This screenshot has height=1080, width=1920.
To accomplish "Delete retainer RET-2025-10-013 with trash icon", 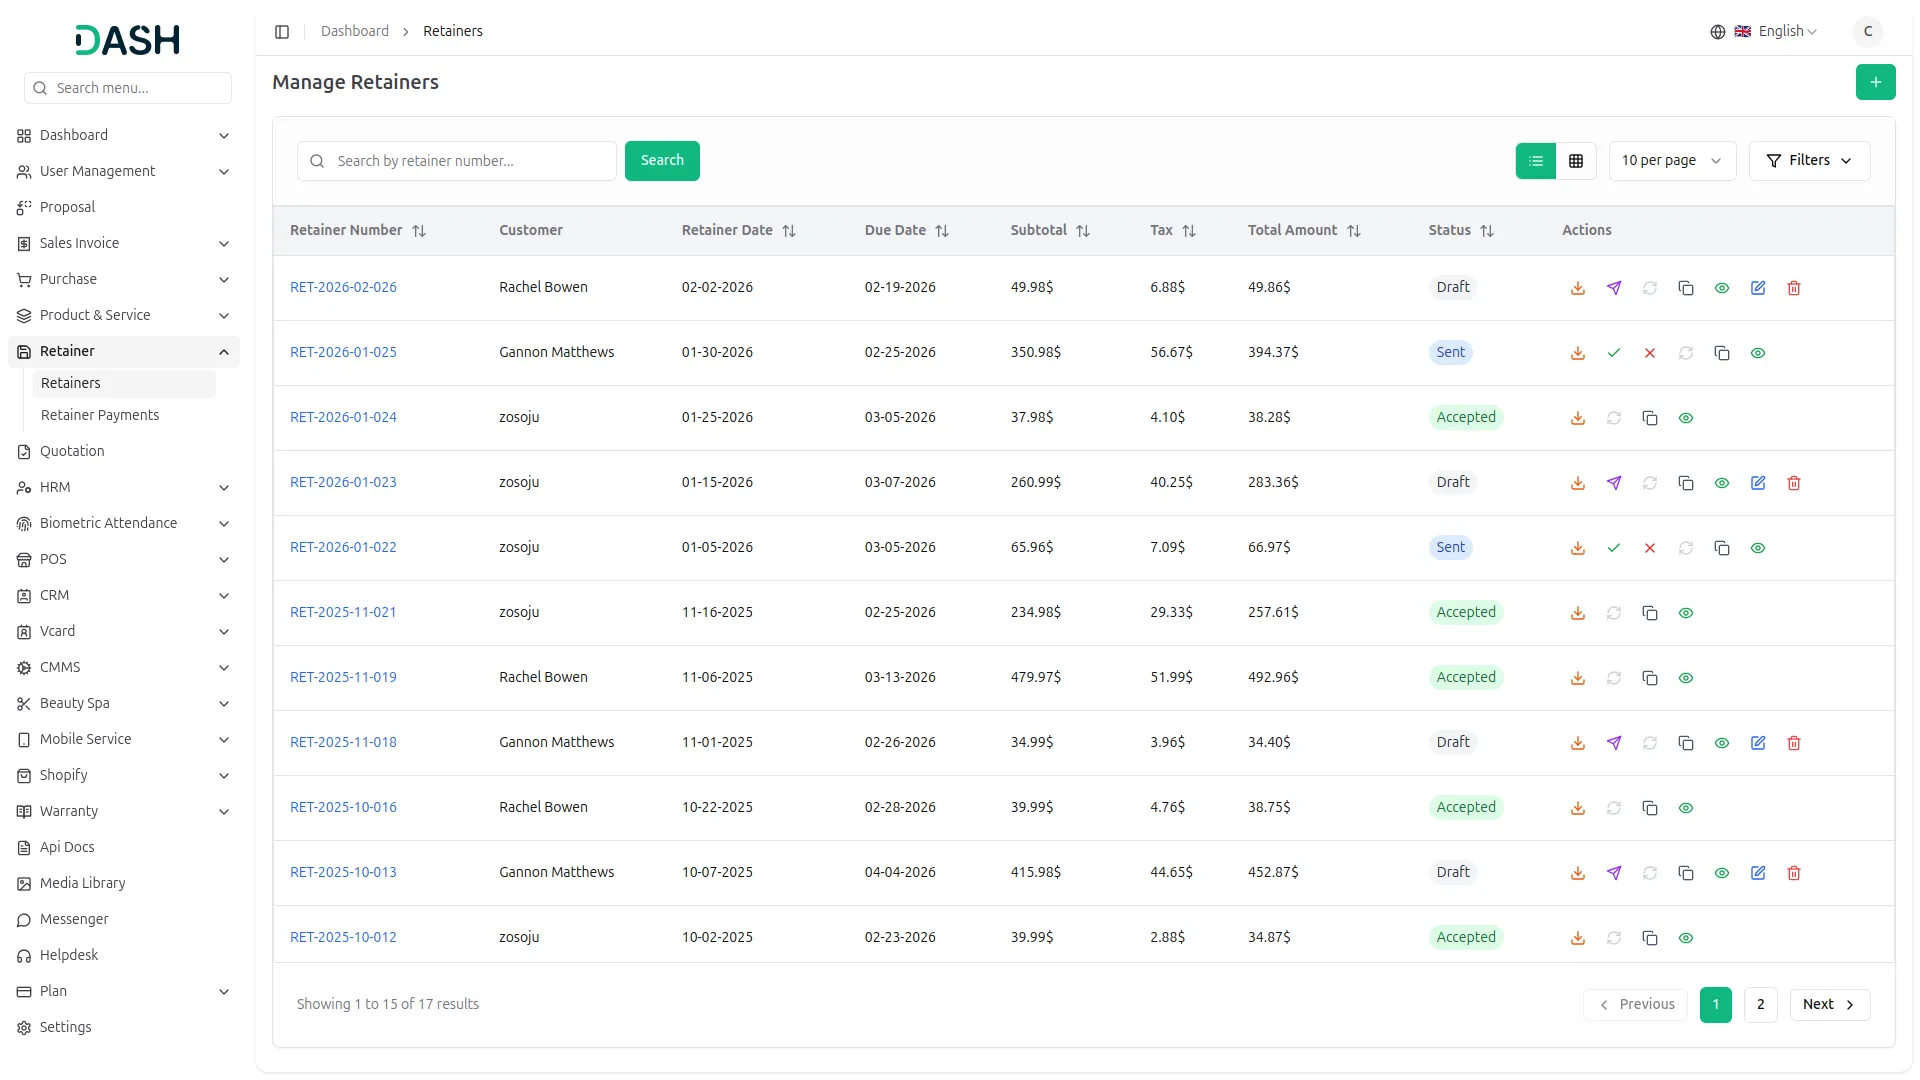I will [1793, 873].
